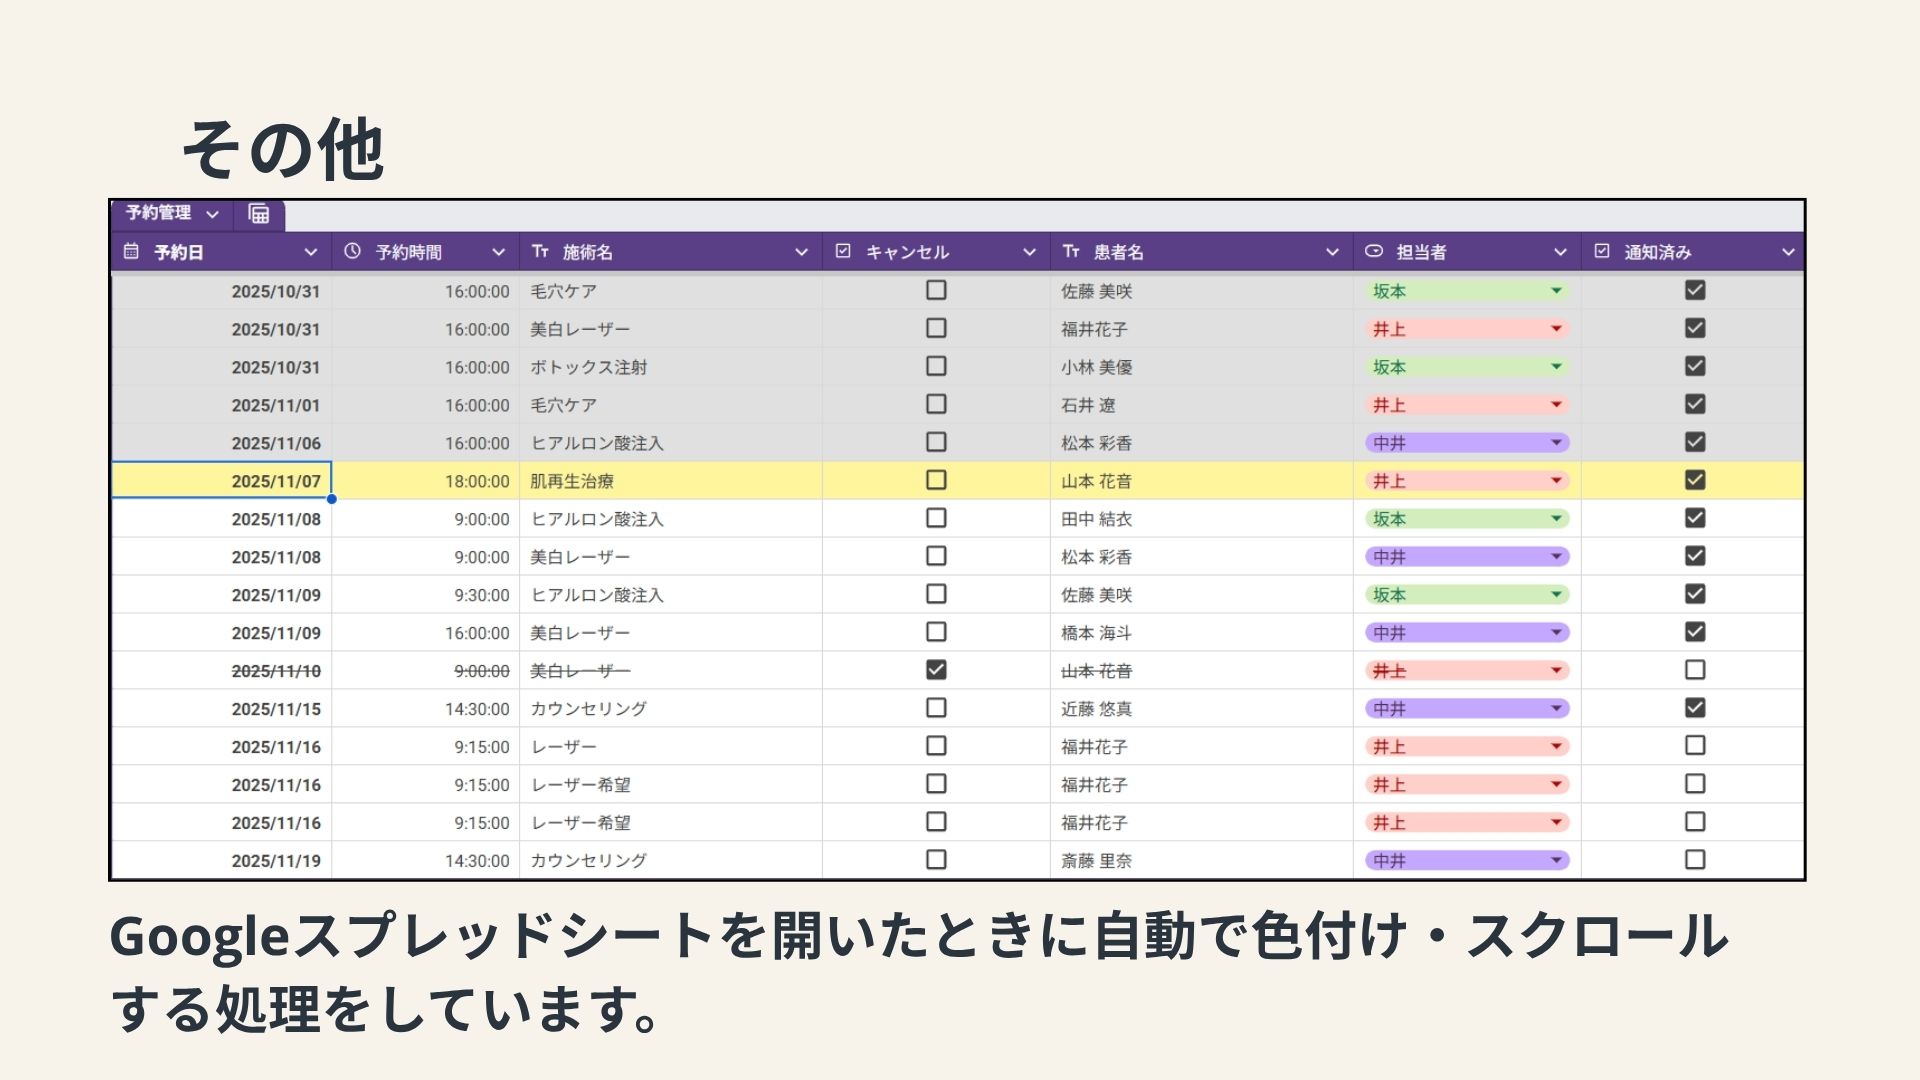Open the 患者名 column header menu arrow

1332,252
